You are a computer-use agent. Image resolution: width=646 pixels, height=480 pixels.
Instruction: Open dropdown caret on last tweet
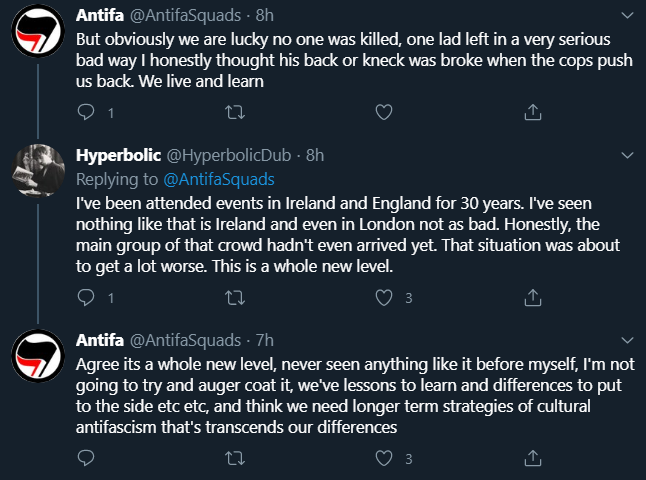point(627,341)
